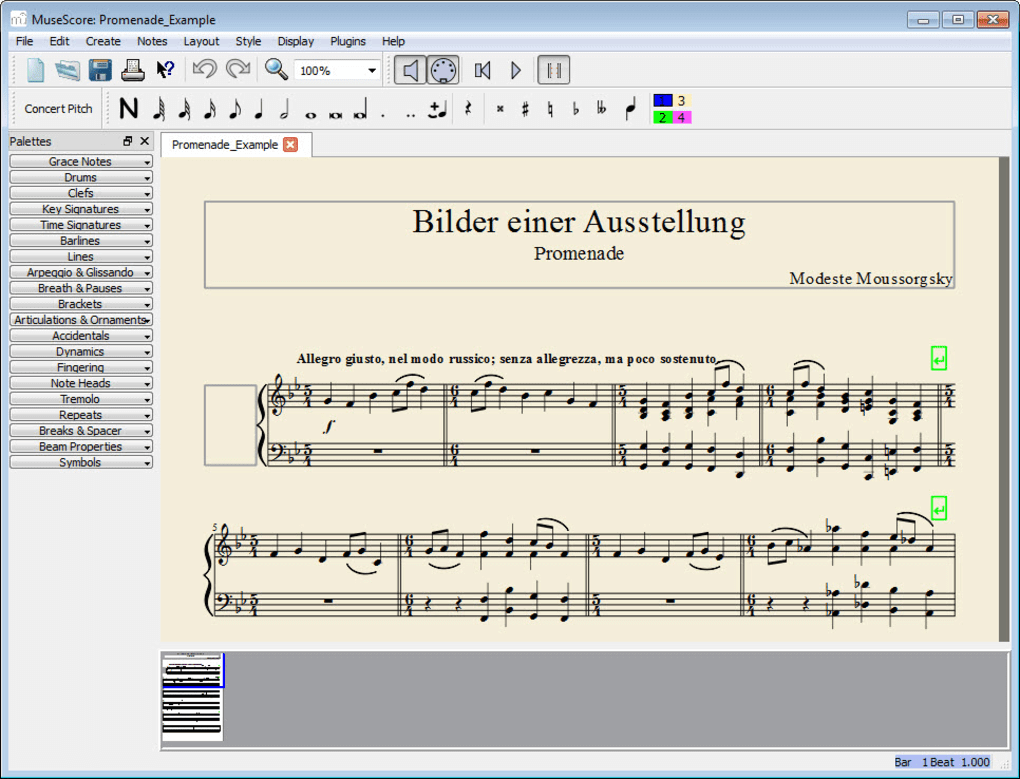Click the page thumbnail in the navigator
This screenshot has width=1020, height=779.
pyautogui.click(x=192, y=697)
